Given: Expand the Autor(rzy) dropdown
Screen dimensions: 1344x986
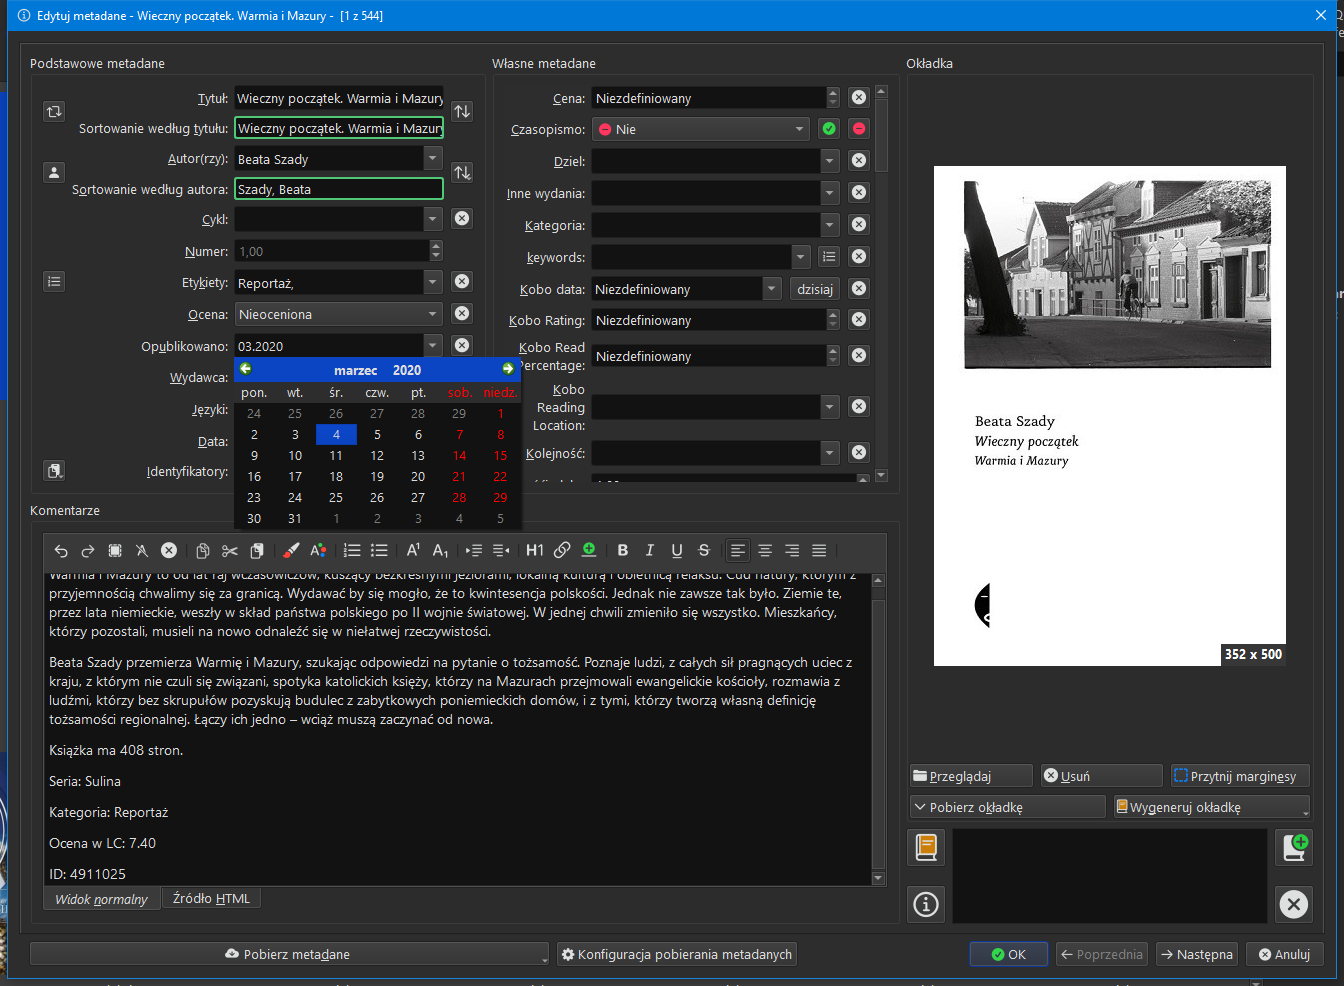Looking at the screenshot, I should (432, 159).
